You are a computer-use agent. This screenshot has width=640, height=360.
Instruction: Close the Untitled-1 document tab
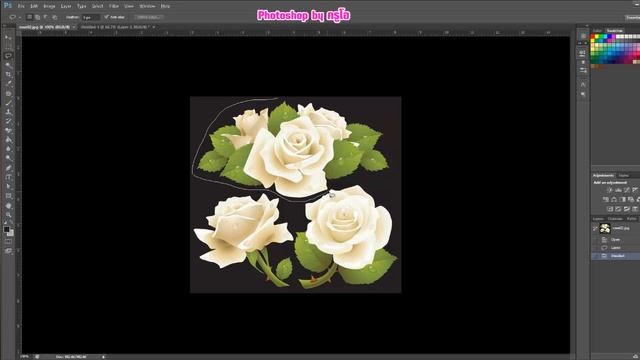154,27
